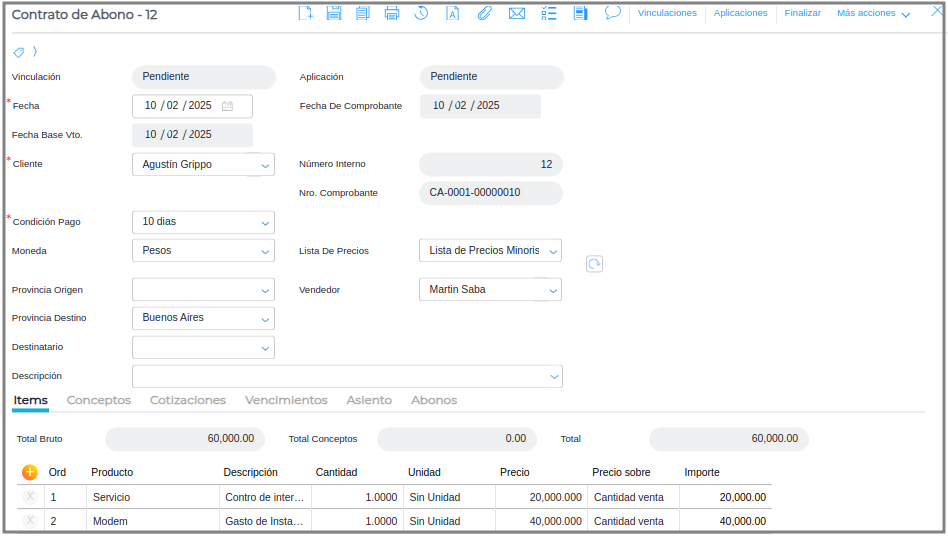
Task: Print the contract using the printer icon
Action: [x=392, y=13]
